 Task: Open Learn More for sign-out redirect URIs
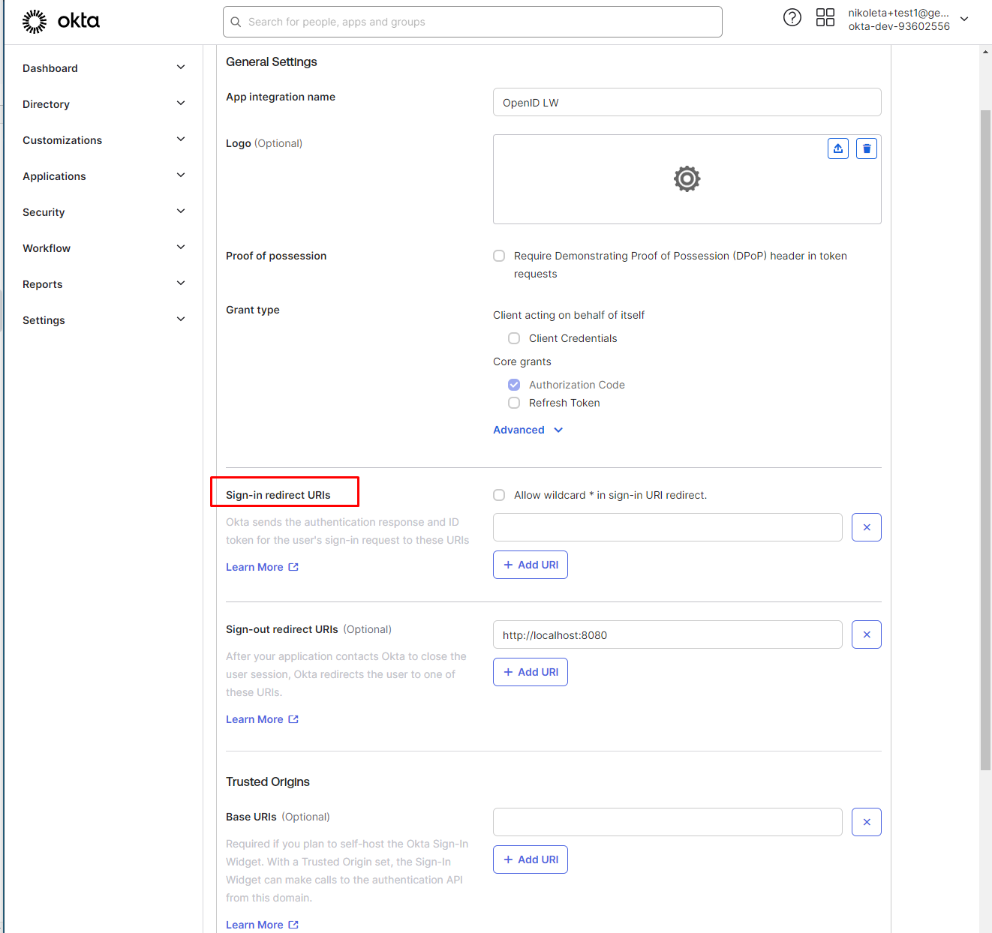coord(262,719)
